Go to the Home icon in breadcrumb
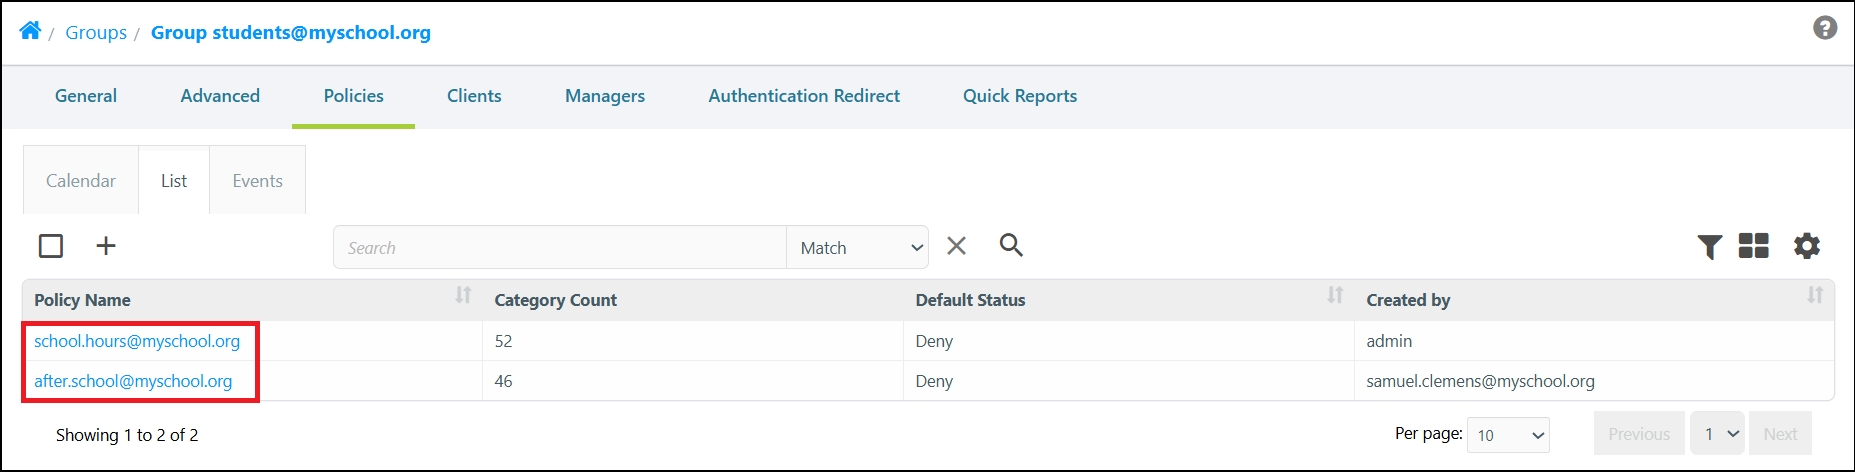The image size is (1855, 472). (x=30, y=31)
